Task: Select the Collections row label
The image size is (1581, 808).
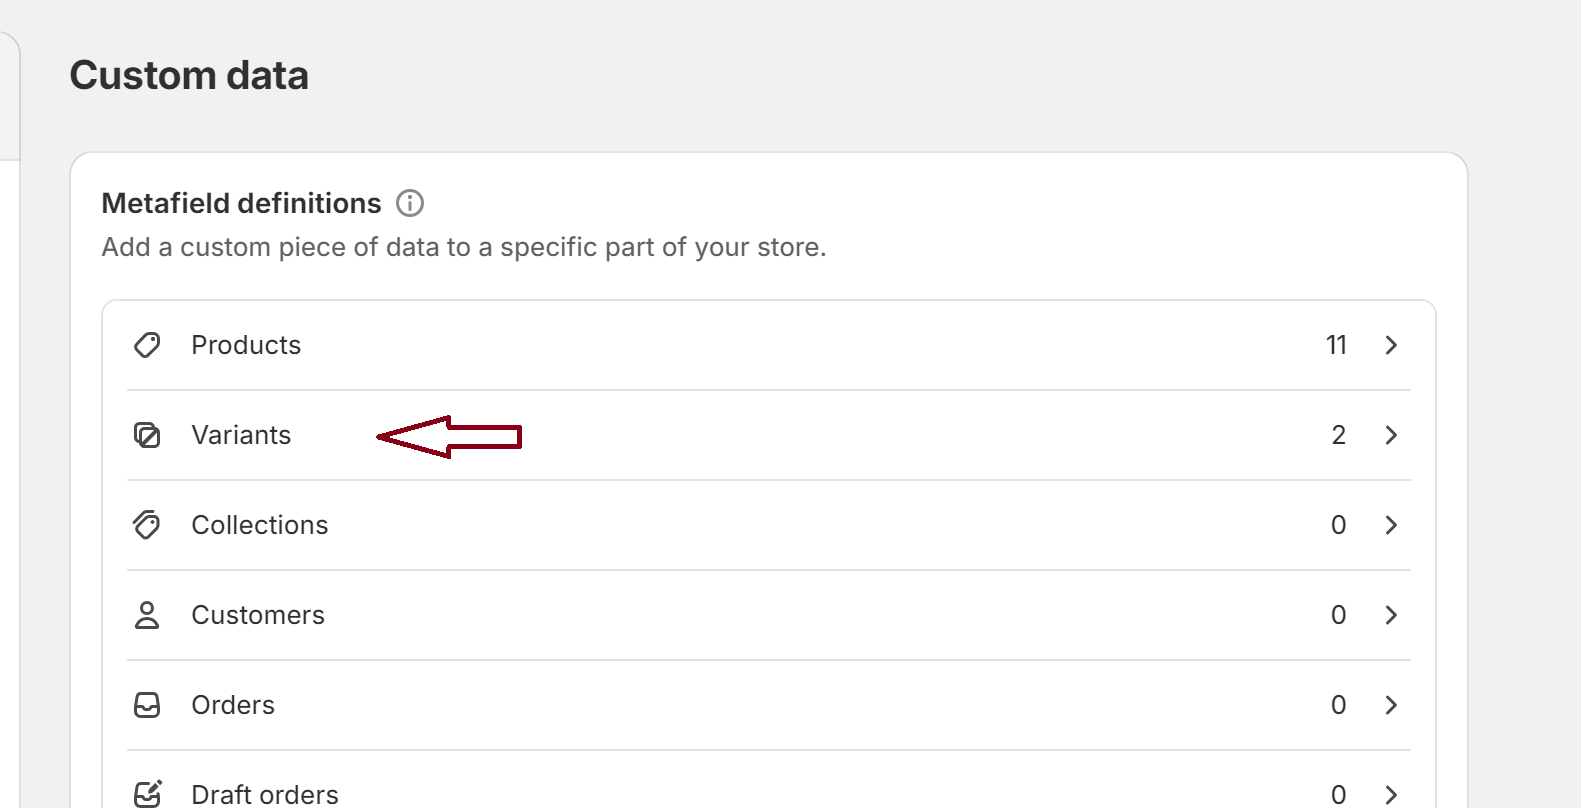Action: coord(260,525)
